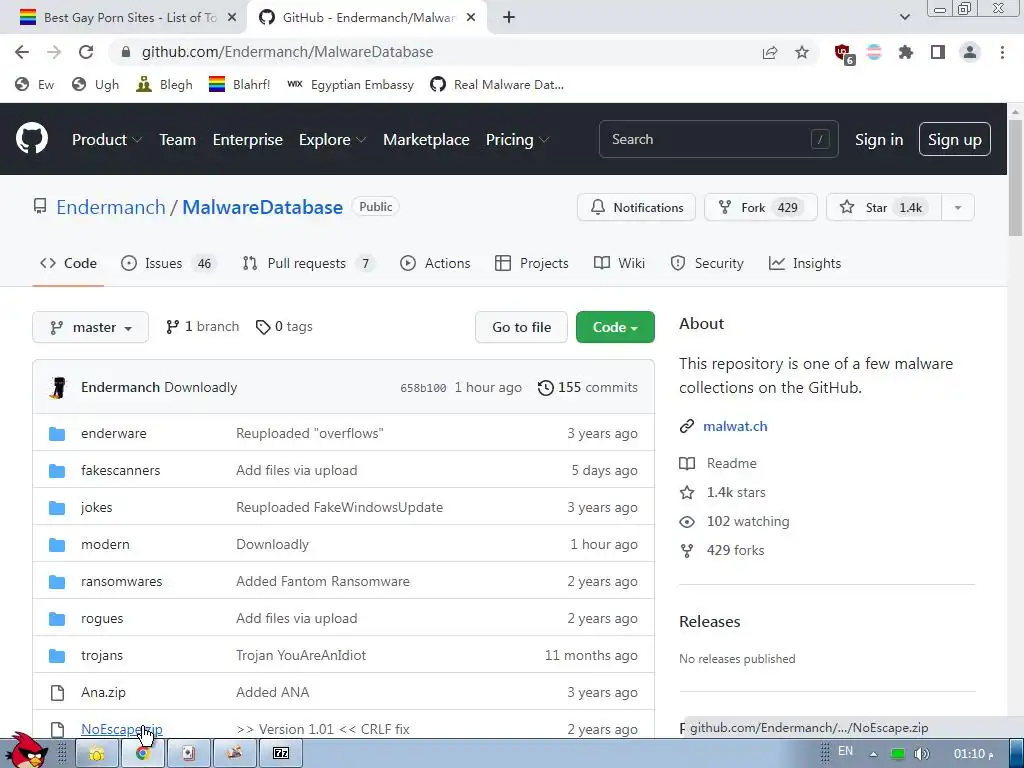Click the enderware folder icon

(57, 434)
